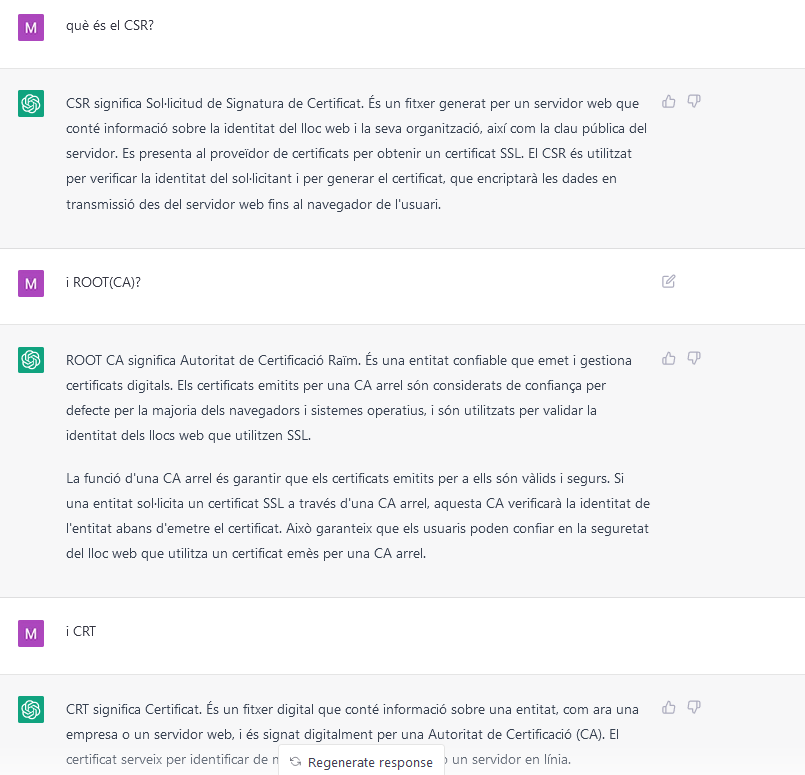Screen dimensions: 805x775
Task: Click the ChatGPT logo beside the ROOT CA answer
Action: [31, 359]
